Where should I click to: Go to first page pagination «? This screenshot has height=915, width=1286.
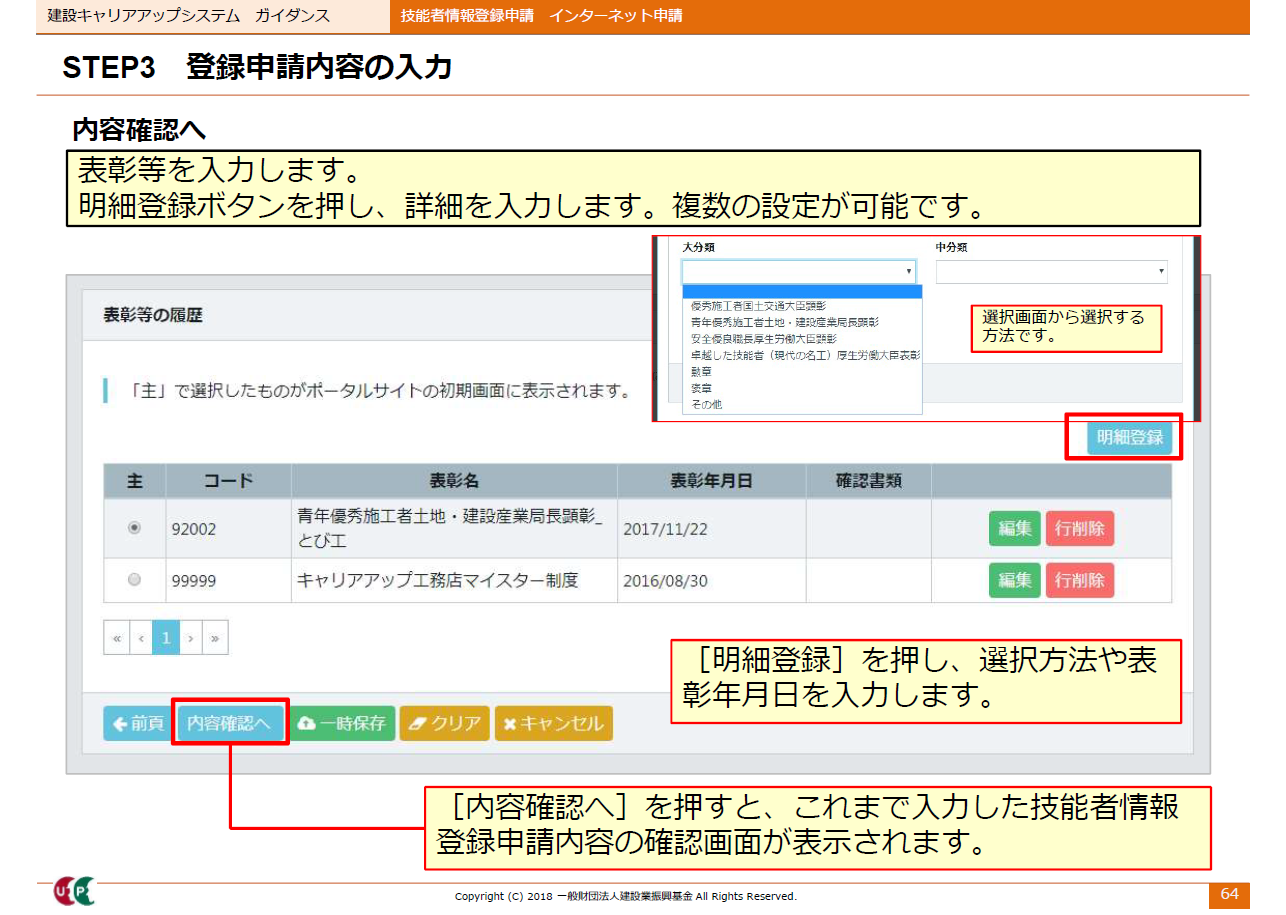coord(117,637)
